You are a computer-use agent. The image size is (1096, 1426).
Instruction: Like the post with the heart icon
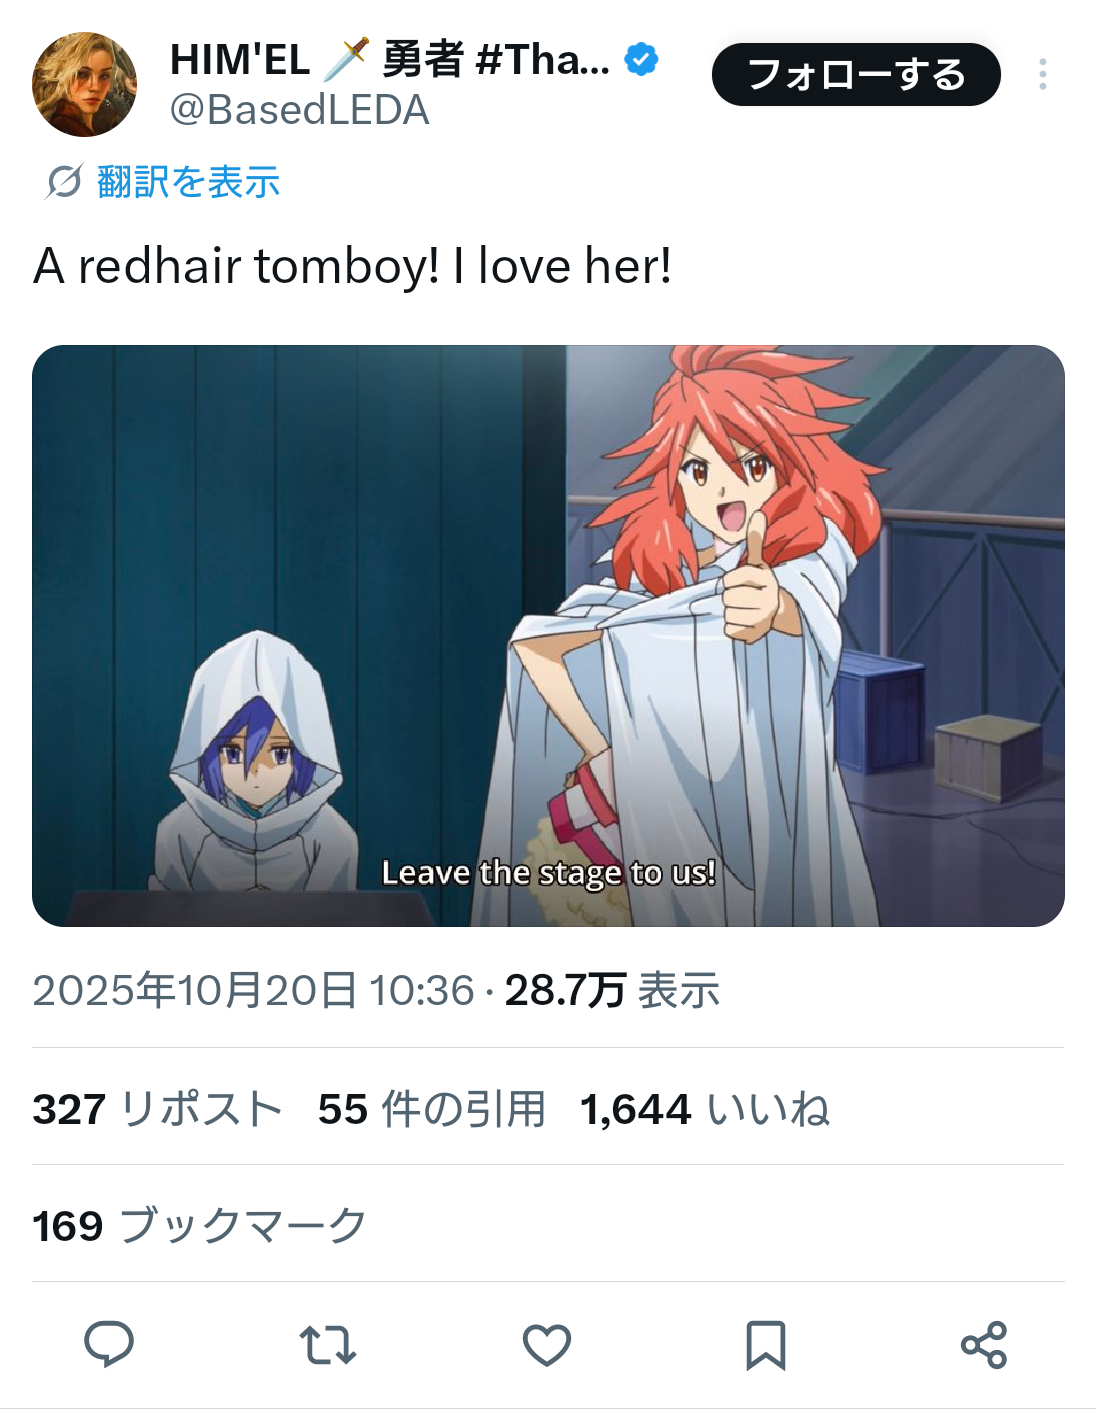[x=547, y=1345]
